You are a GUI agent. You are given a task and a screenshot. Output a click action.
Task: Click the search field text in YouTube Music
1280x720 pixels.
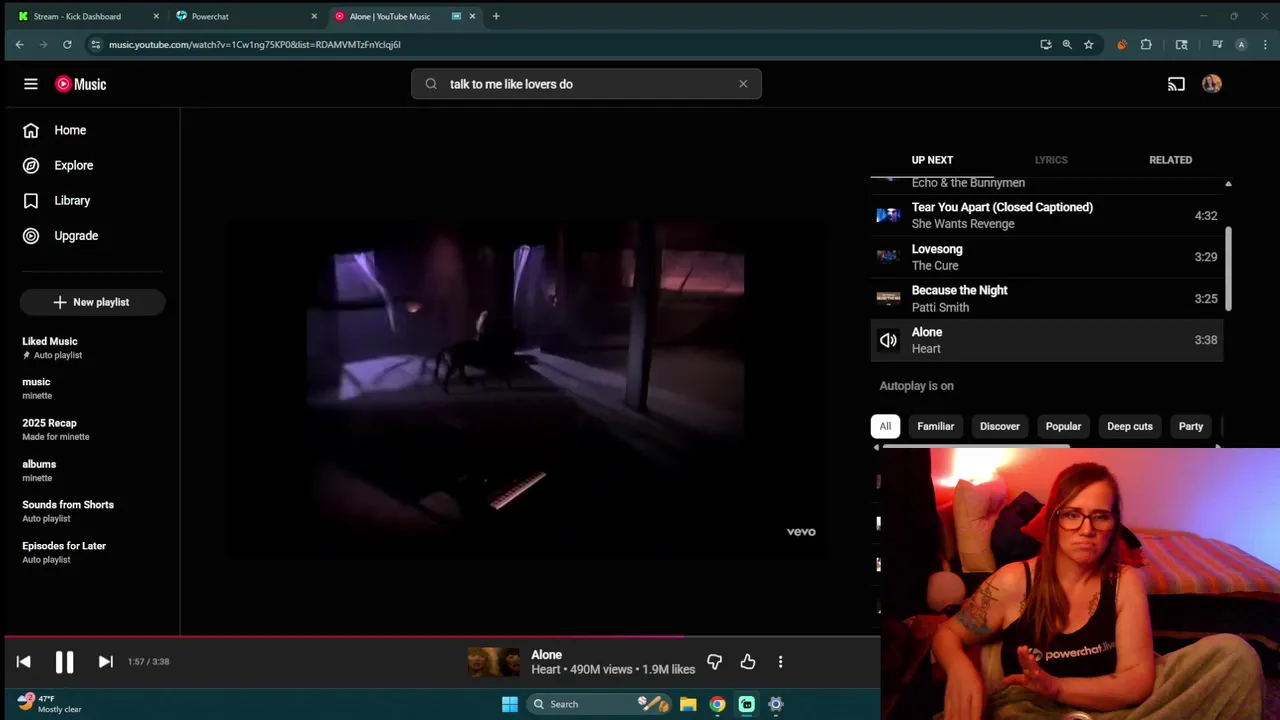coord(511,84)
